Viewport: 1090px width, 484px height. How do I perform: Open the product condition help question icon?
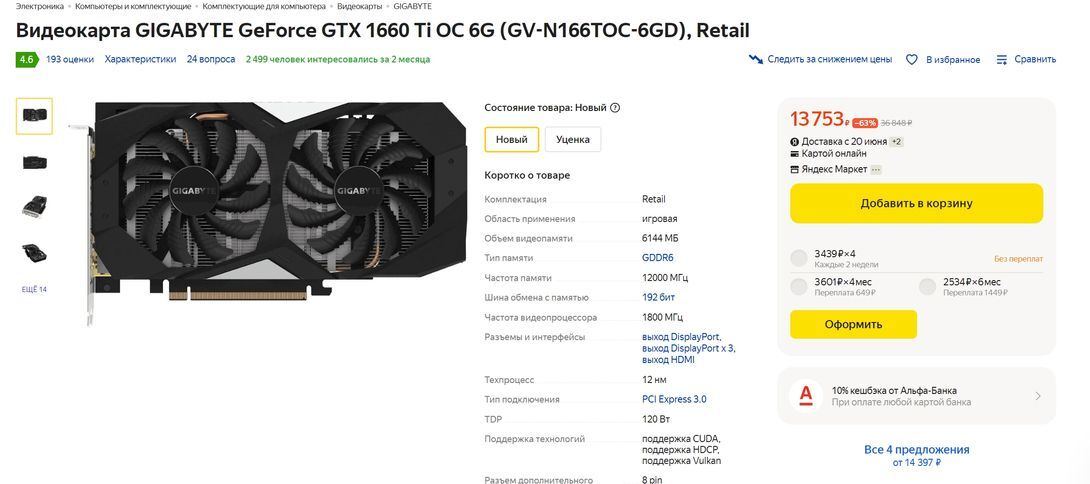pyautogui.click(x=615, y=108)
